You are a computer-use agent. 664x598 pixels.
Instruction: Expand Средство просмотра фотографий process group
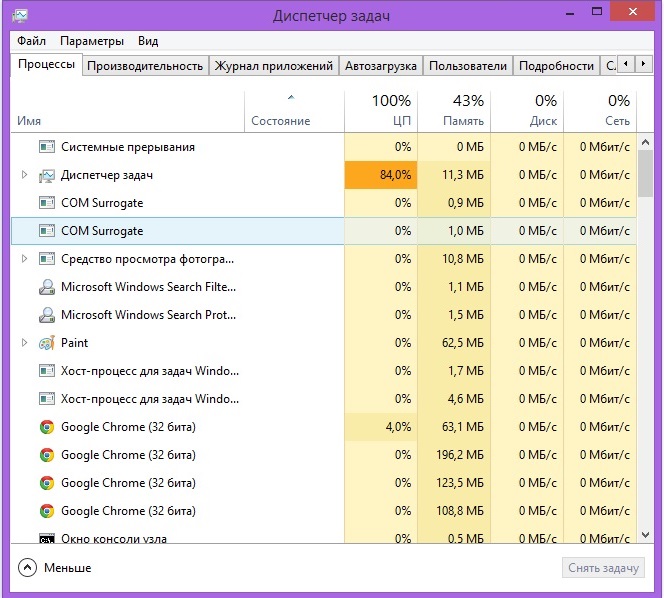click(25, 259)
